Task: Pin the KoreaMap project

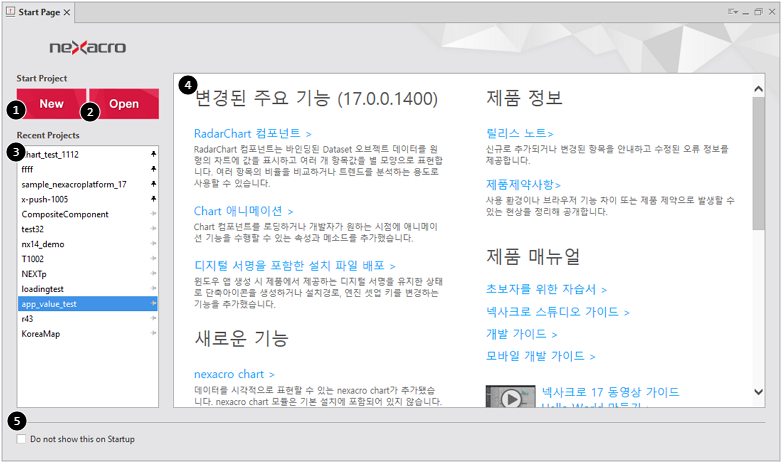Action: click(154, 333)
